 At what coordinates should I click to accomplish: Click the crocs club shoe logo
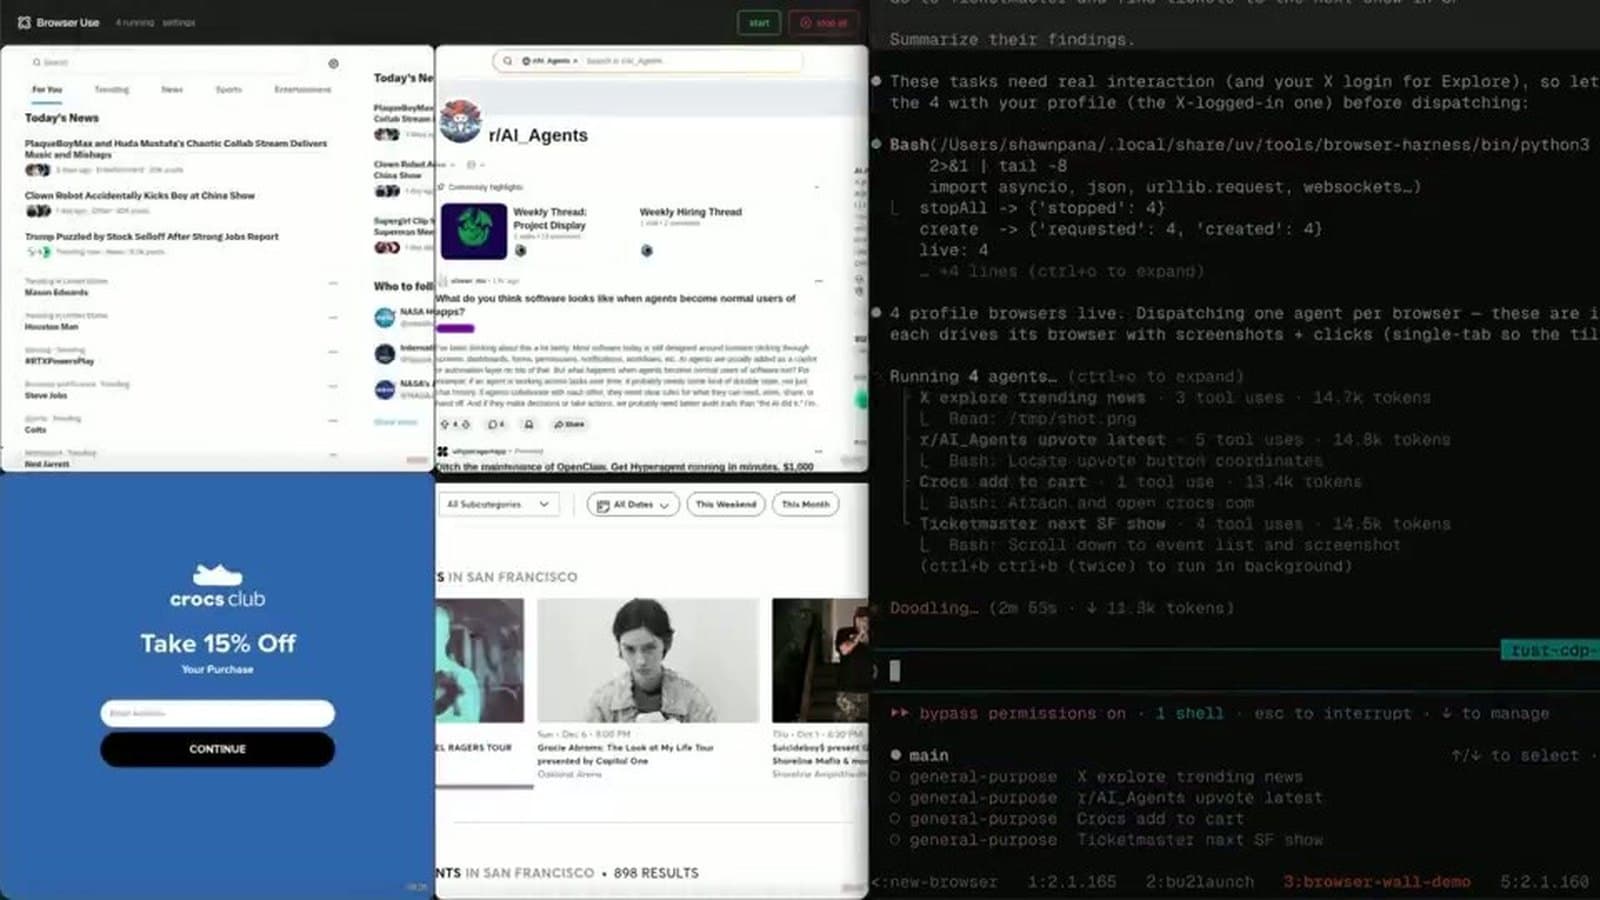(217, 575)
